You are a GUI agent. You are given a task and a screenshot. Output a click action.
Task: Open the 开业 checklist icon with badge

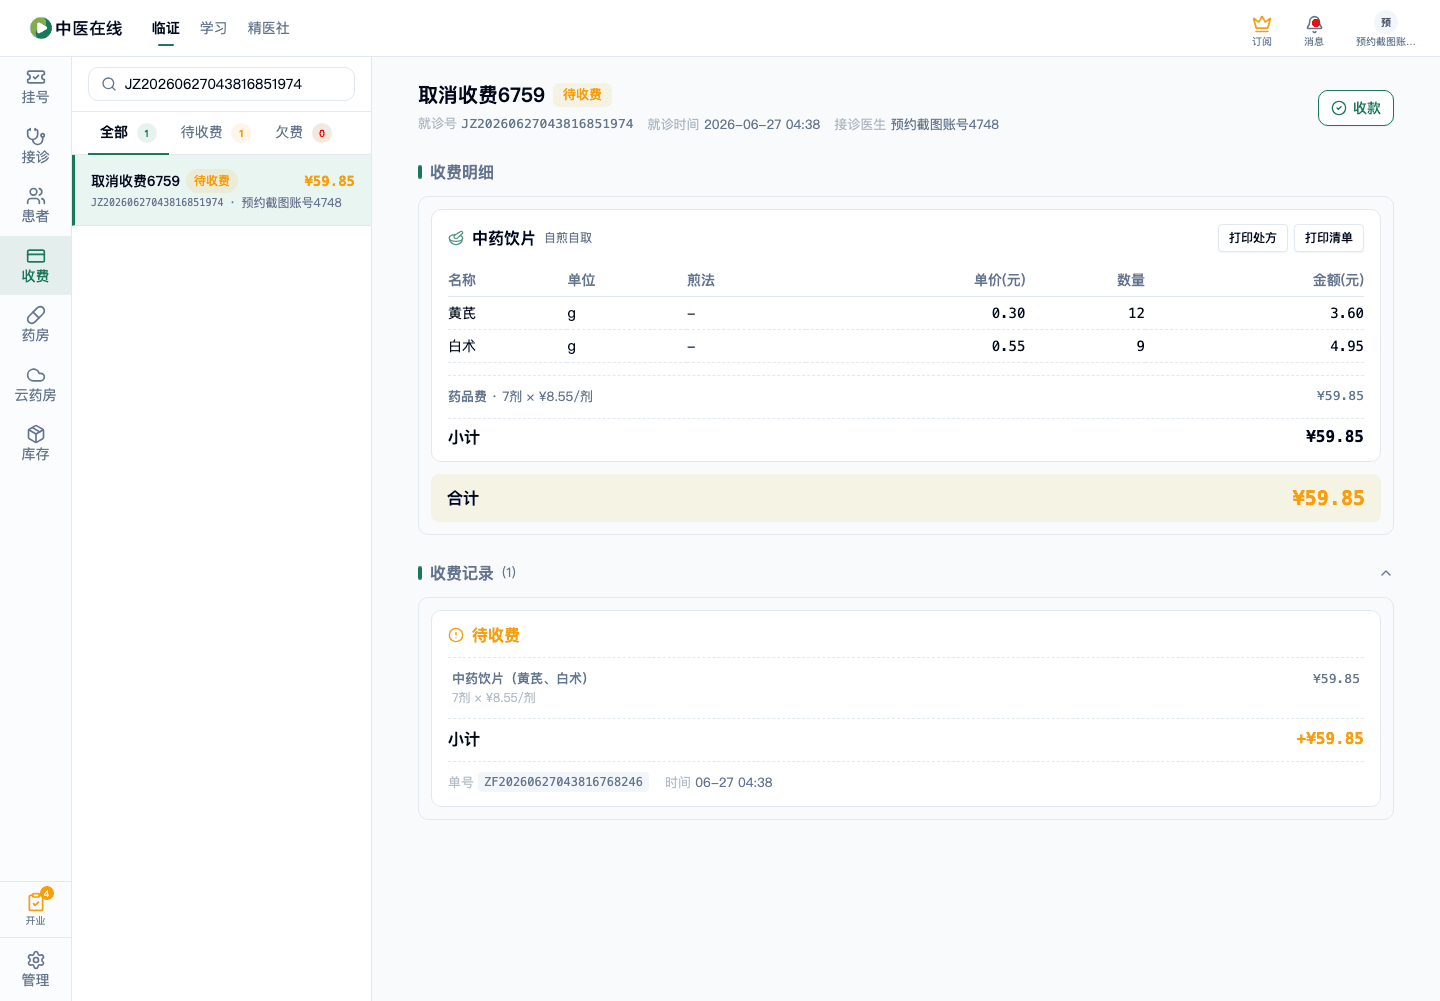pyautogui.click(x=36, y=901)
